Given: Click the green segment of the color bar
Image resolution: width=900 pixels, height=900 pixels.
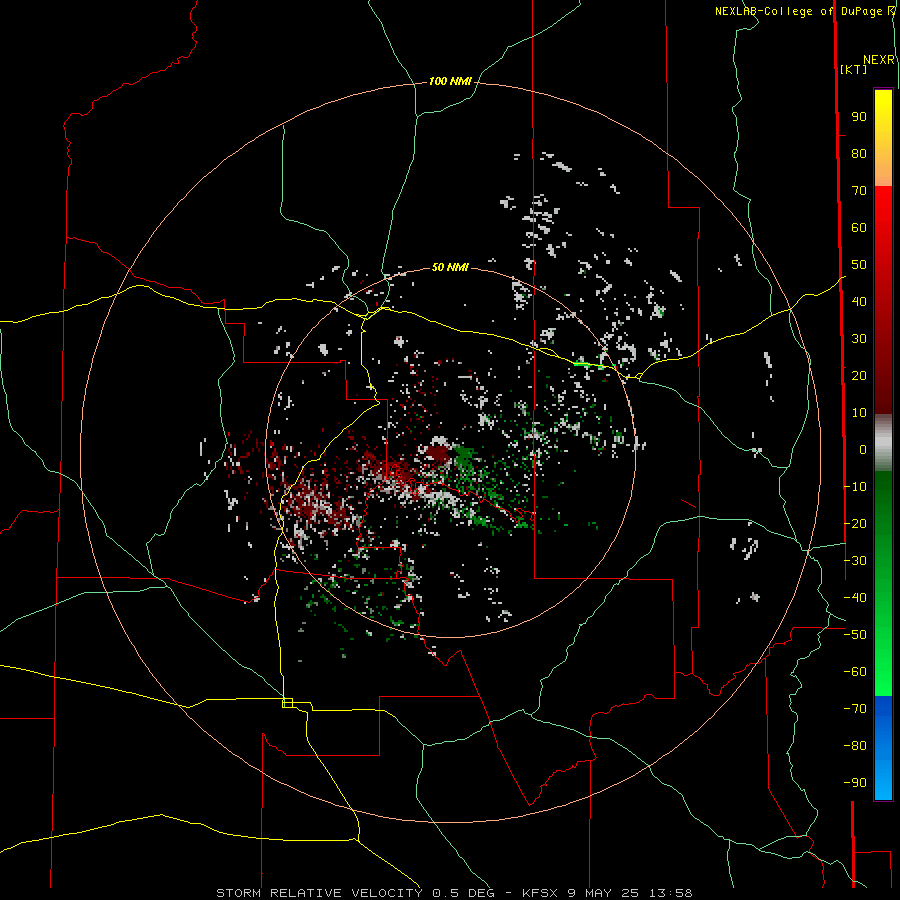Looking at the screenshot, I should pos(883,584).
